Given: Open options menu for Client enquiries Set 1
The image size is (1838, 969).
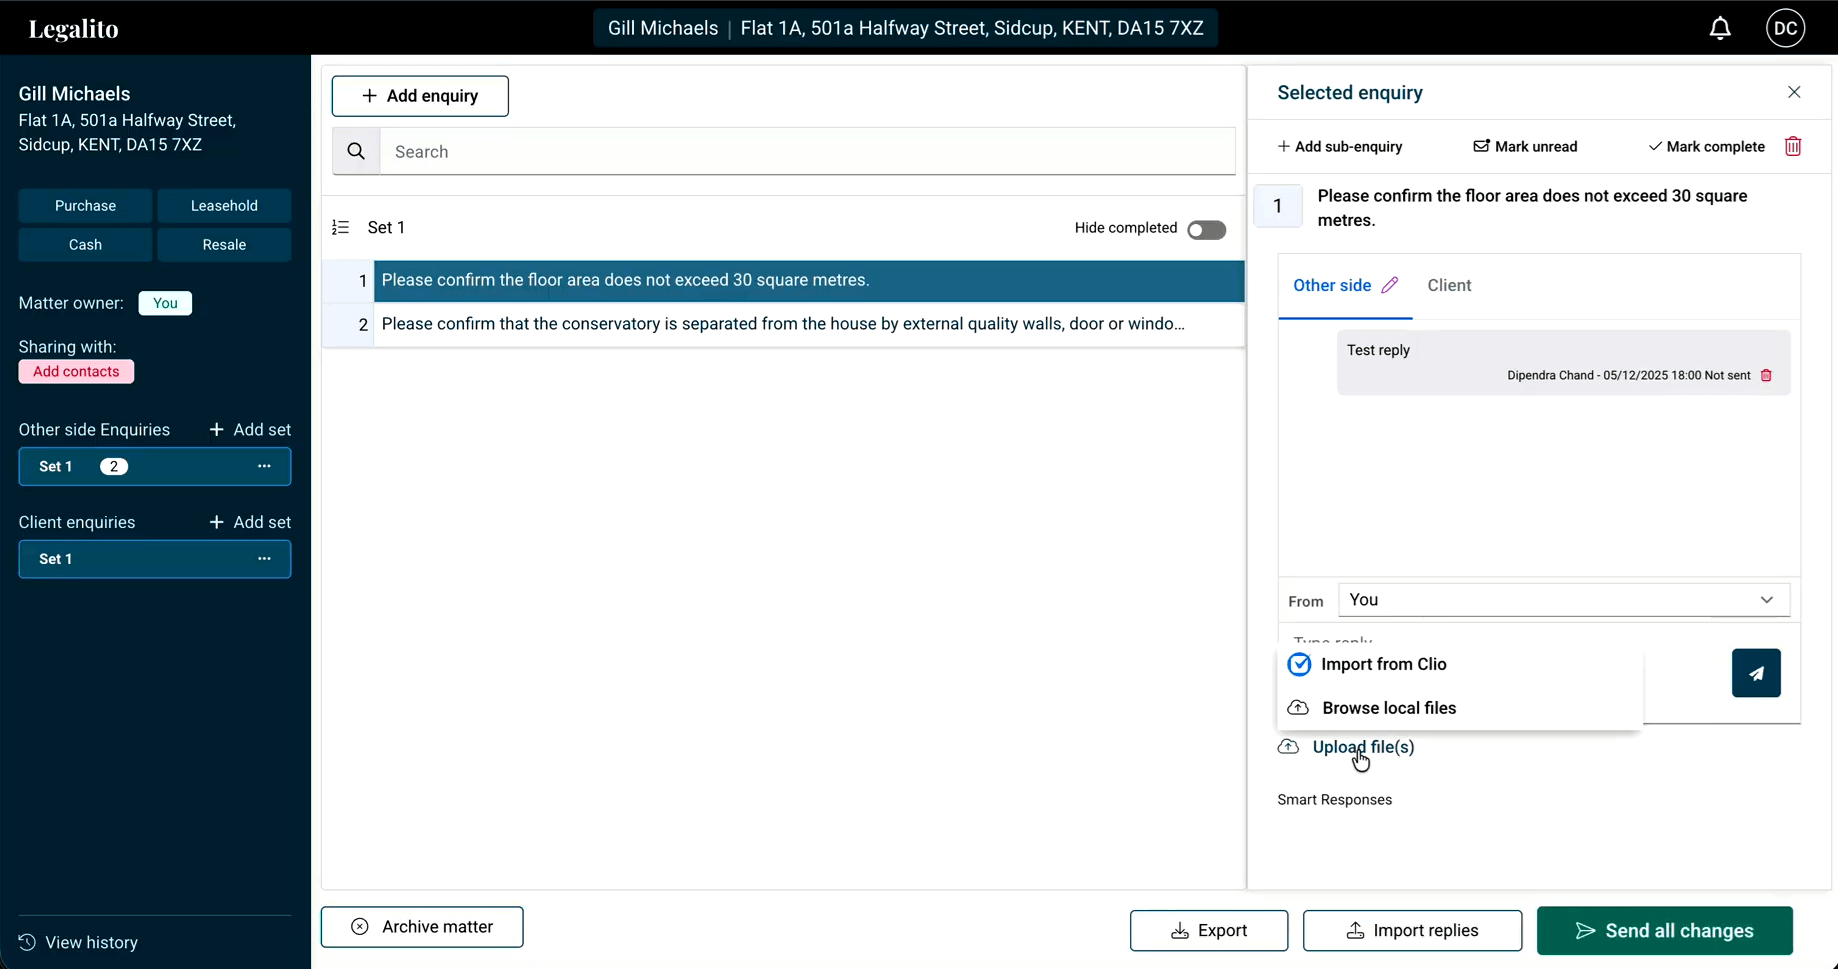Looking at the screenshot, I should tap(264, 559).
